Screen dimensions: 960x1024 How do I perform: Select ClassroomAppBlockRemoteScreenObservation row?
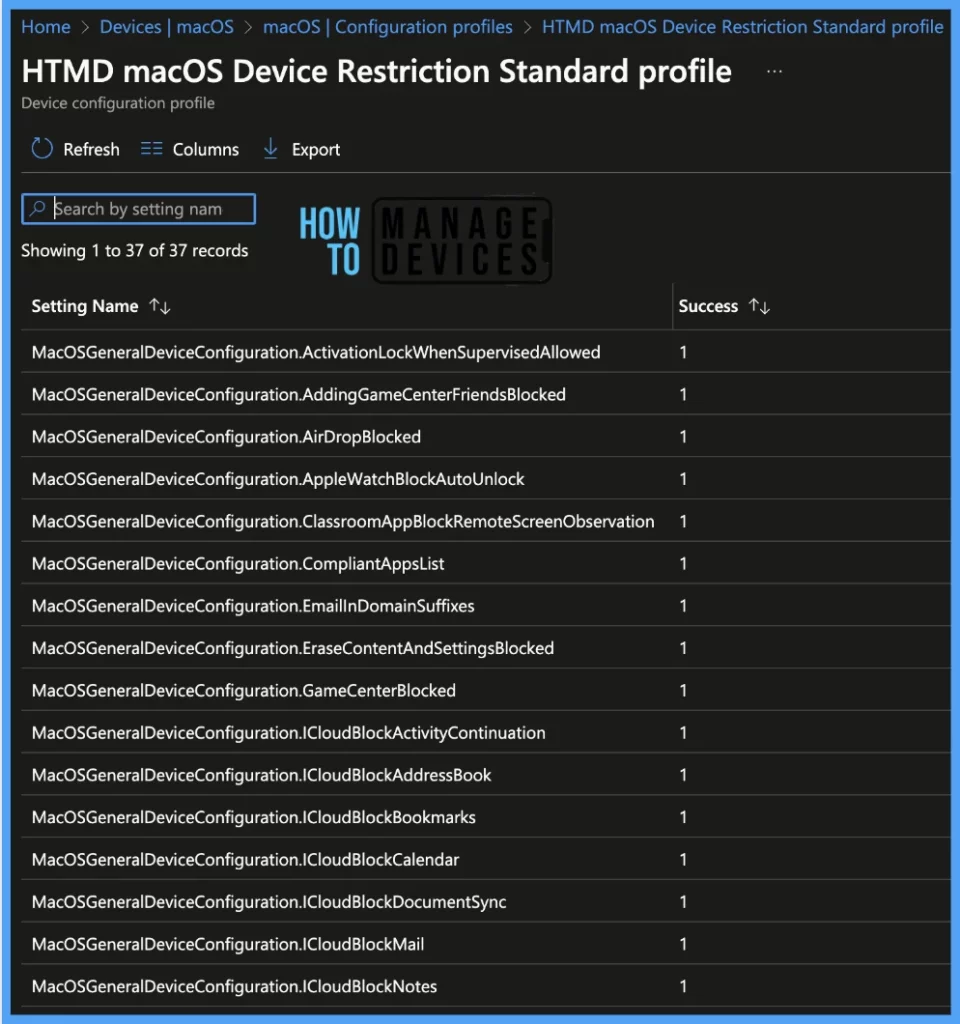[x=485, y=521]
